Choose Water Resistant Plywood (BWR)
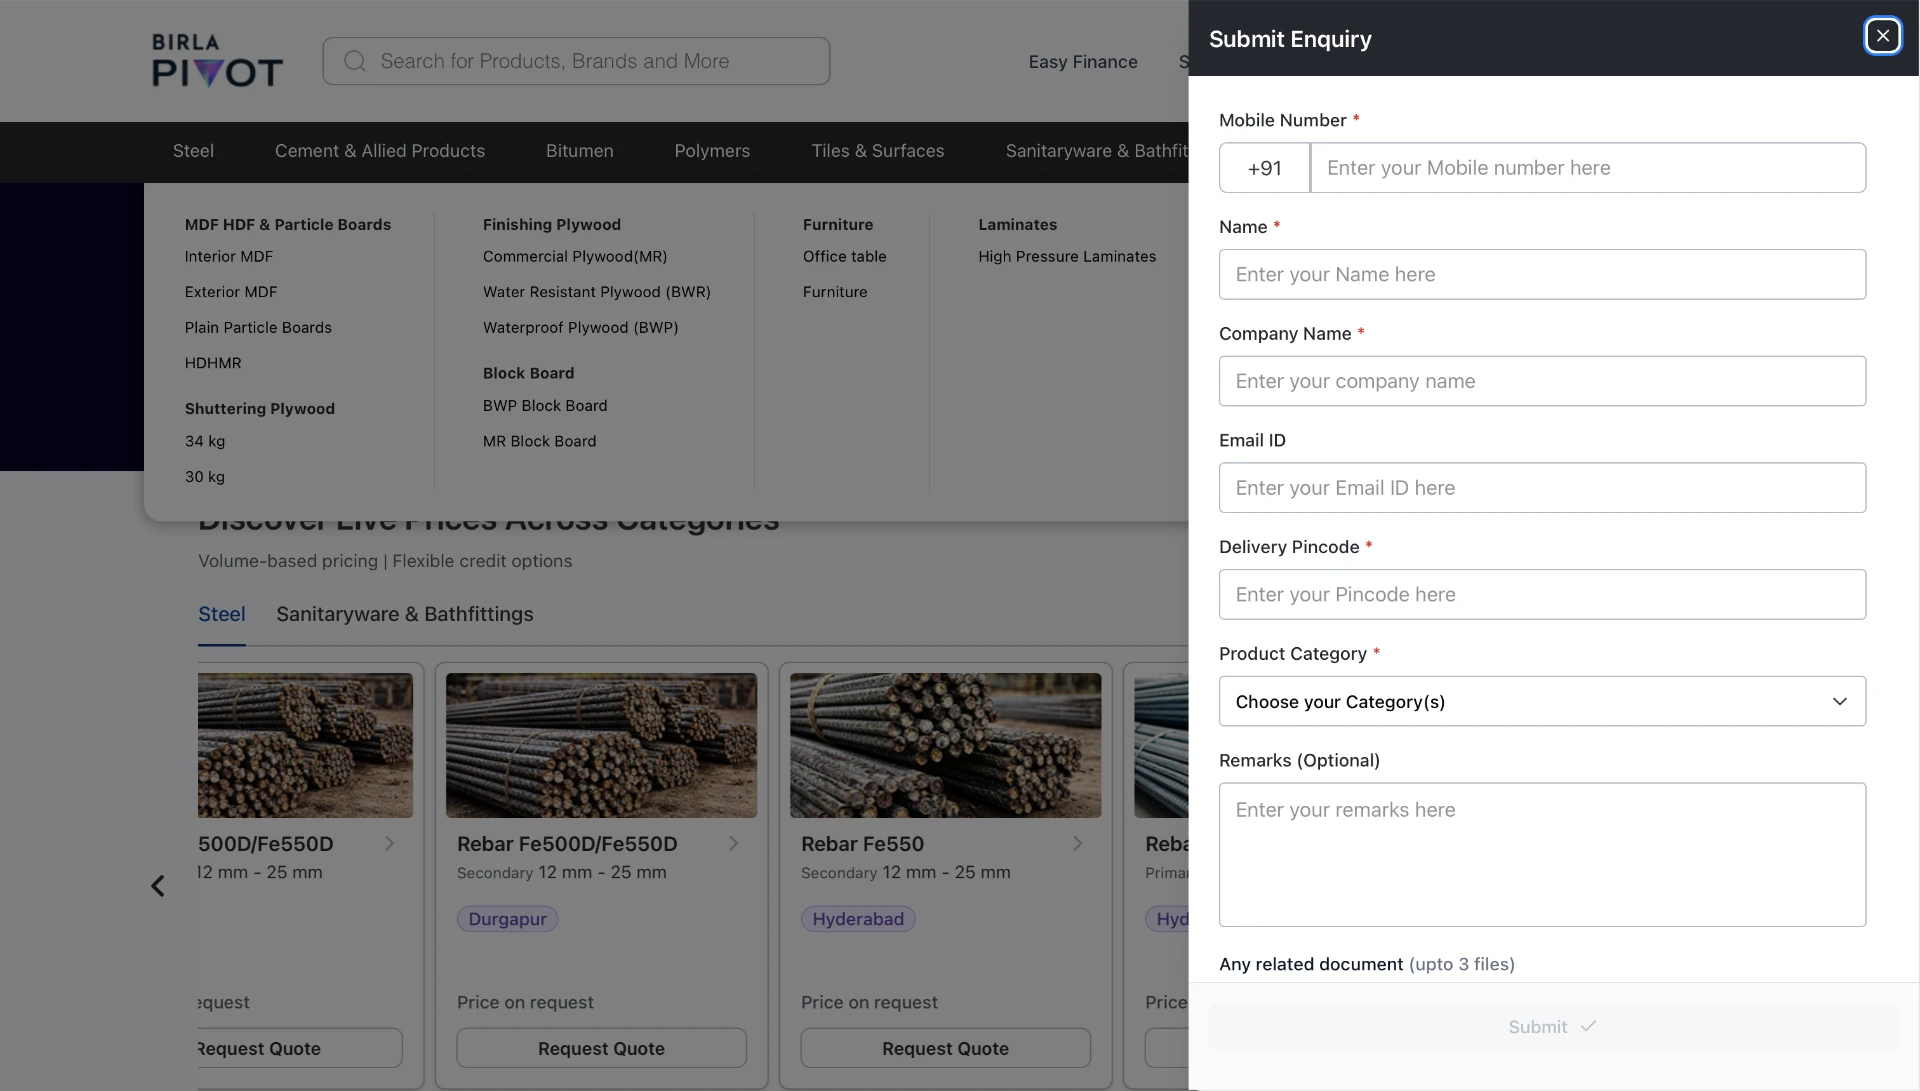Viewport: 1920px width, 1091px height. pyautogui.click(x=597, y=292)
